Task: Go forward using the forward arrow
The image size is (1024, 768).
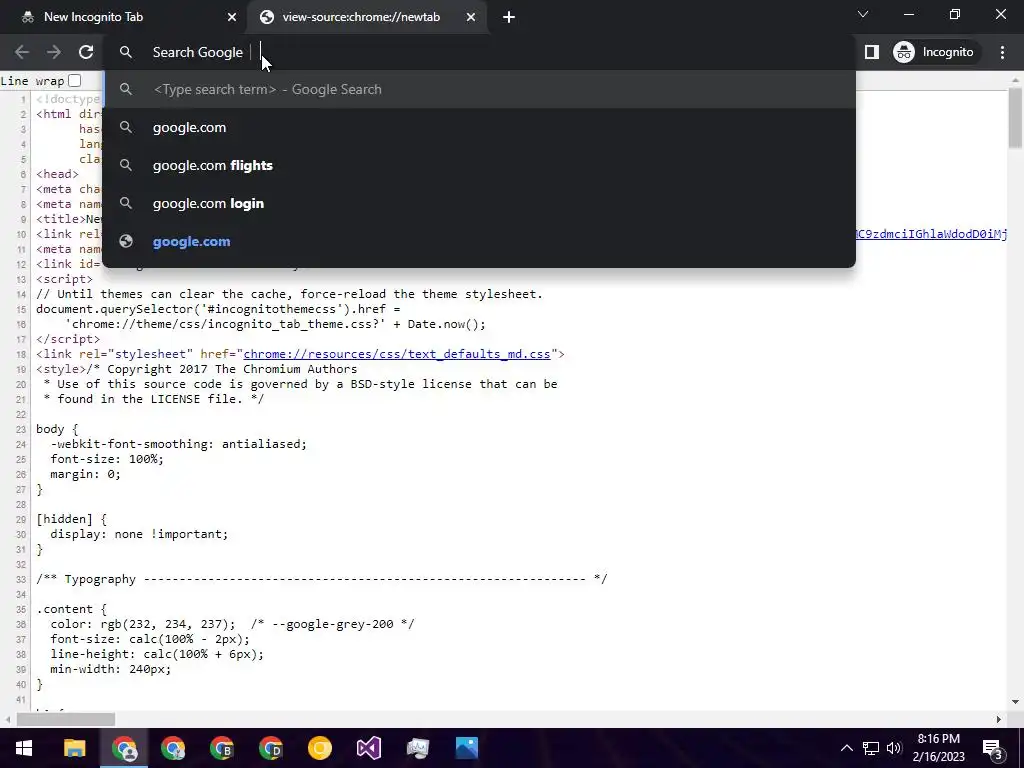Action: pyautogui.click(x=54, y=52)
